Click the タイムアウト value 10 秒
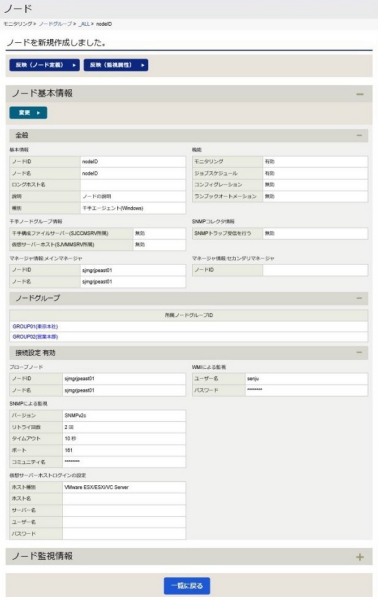The width and height of the screenshot is (378, 600). point(70,439)
